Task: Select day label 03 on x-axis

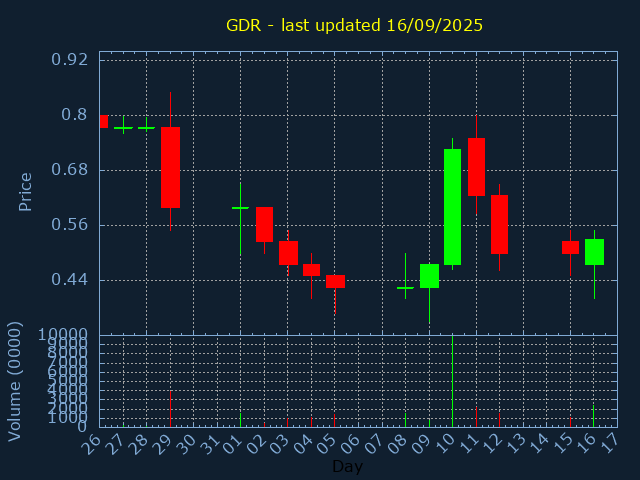Action: pyautogui.click(x=279, y=444)
